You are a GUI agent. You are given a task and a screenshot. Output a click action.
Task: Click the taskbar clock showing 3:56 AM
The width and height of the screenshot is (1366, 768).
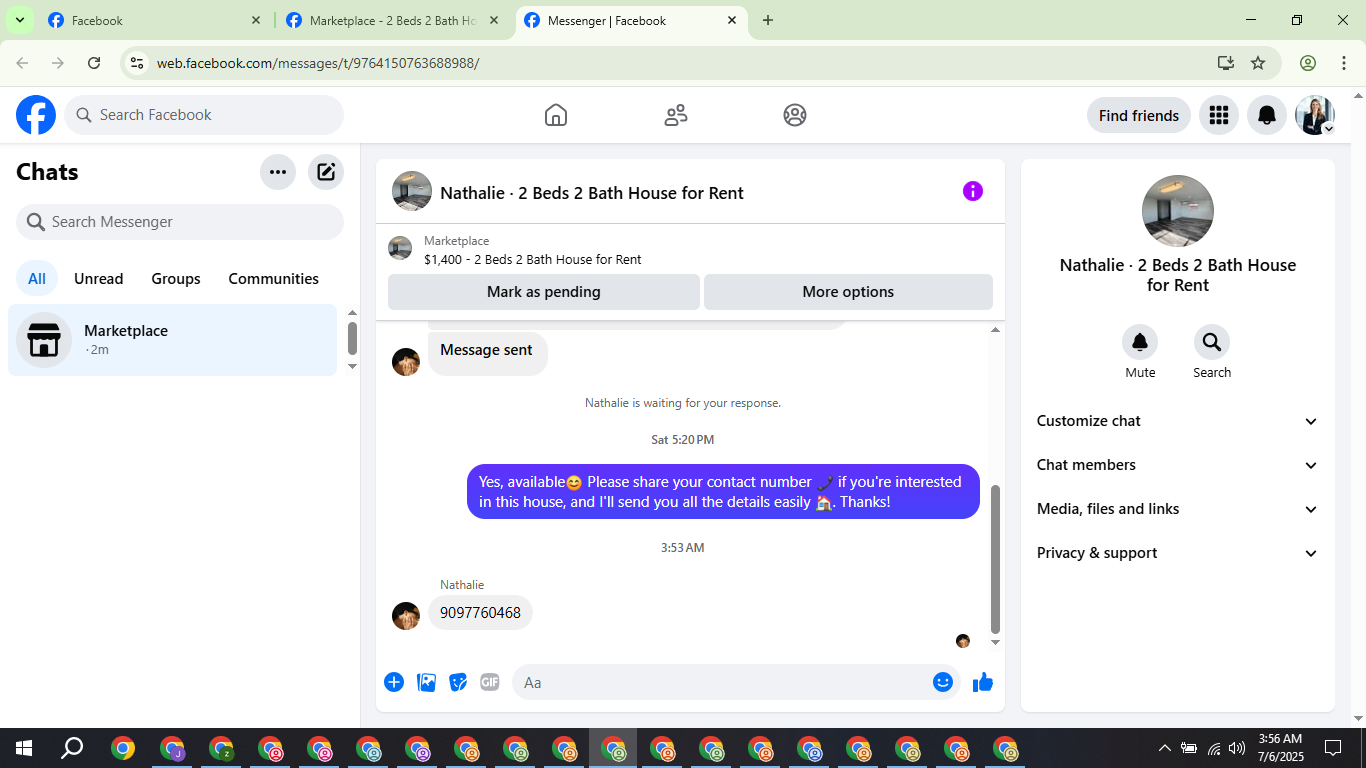pyautogui.click(x=1280, y=748)
